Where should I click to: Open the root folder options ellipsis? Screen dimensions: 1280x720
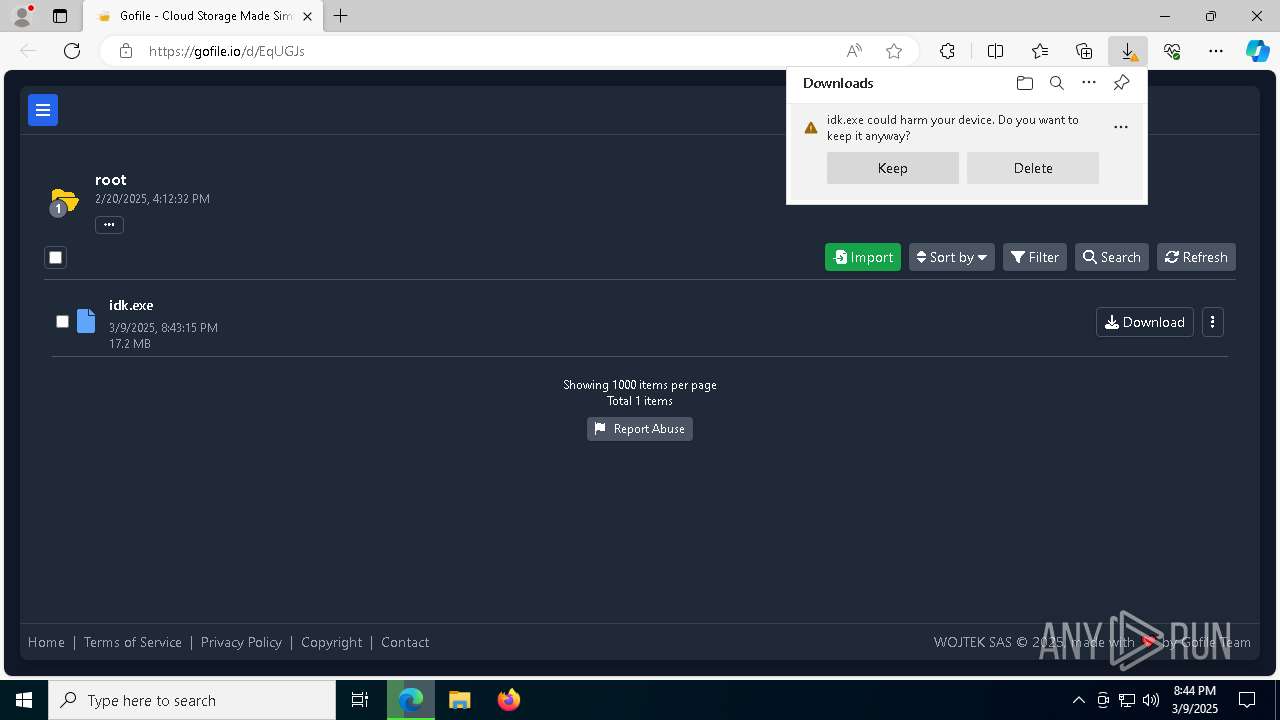tap(109, 225)
